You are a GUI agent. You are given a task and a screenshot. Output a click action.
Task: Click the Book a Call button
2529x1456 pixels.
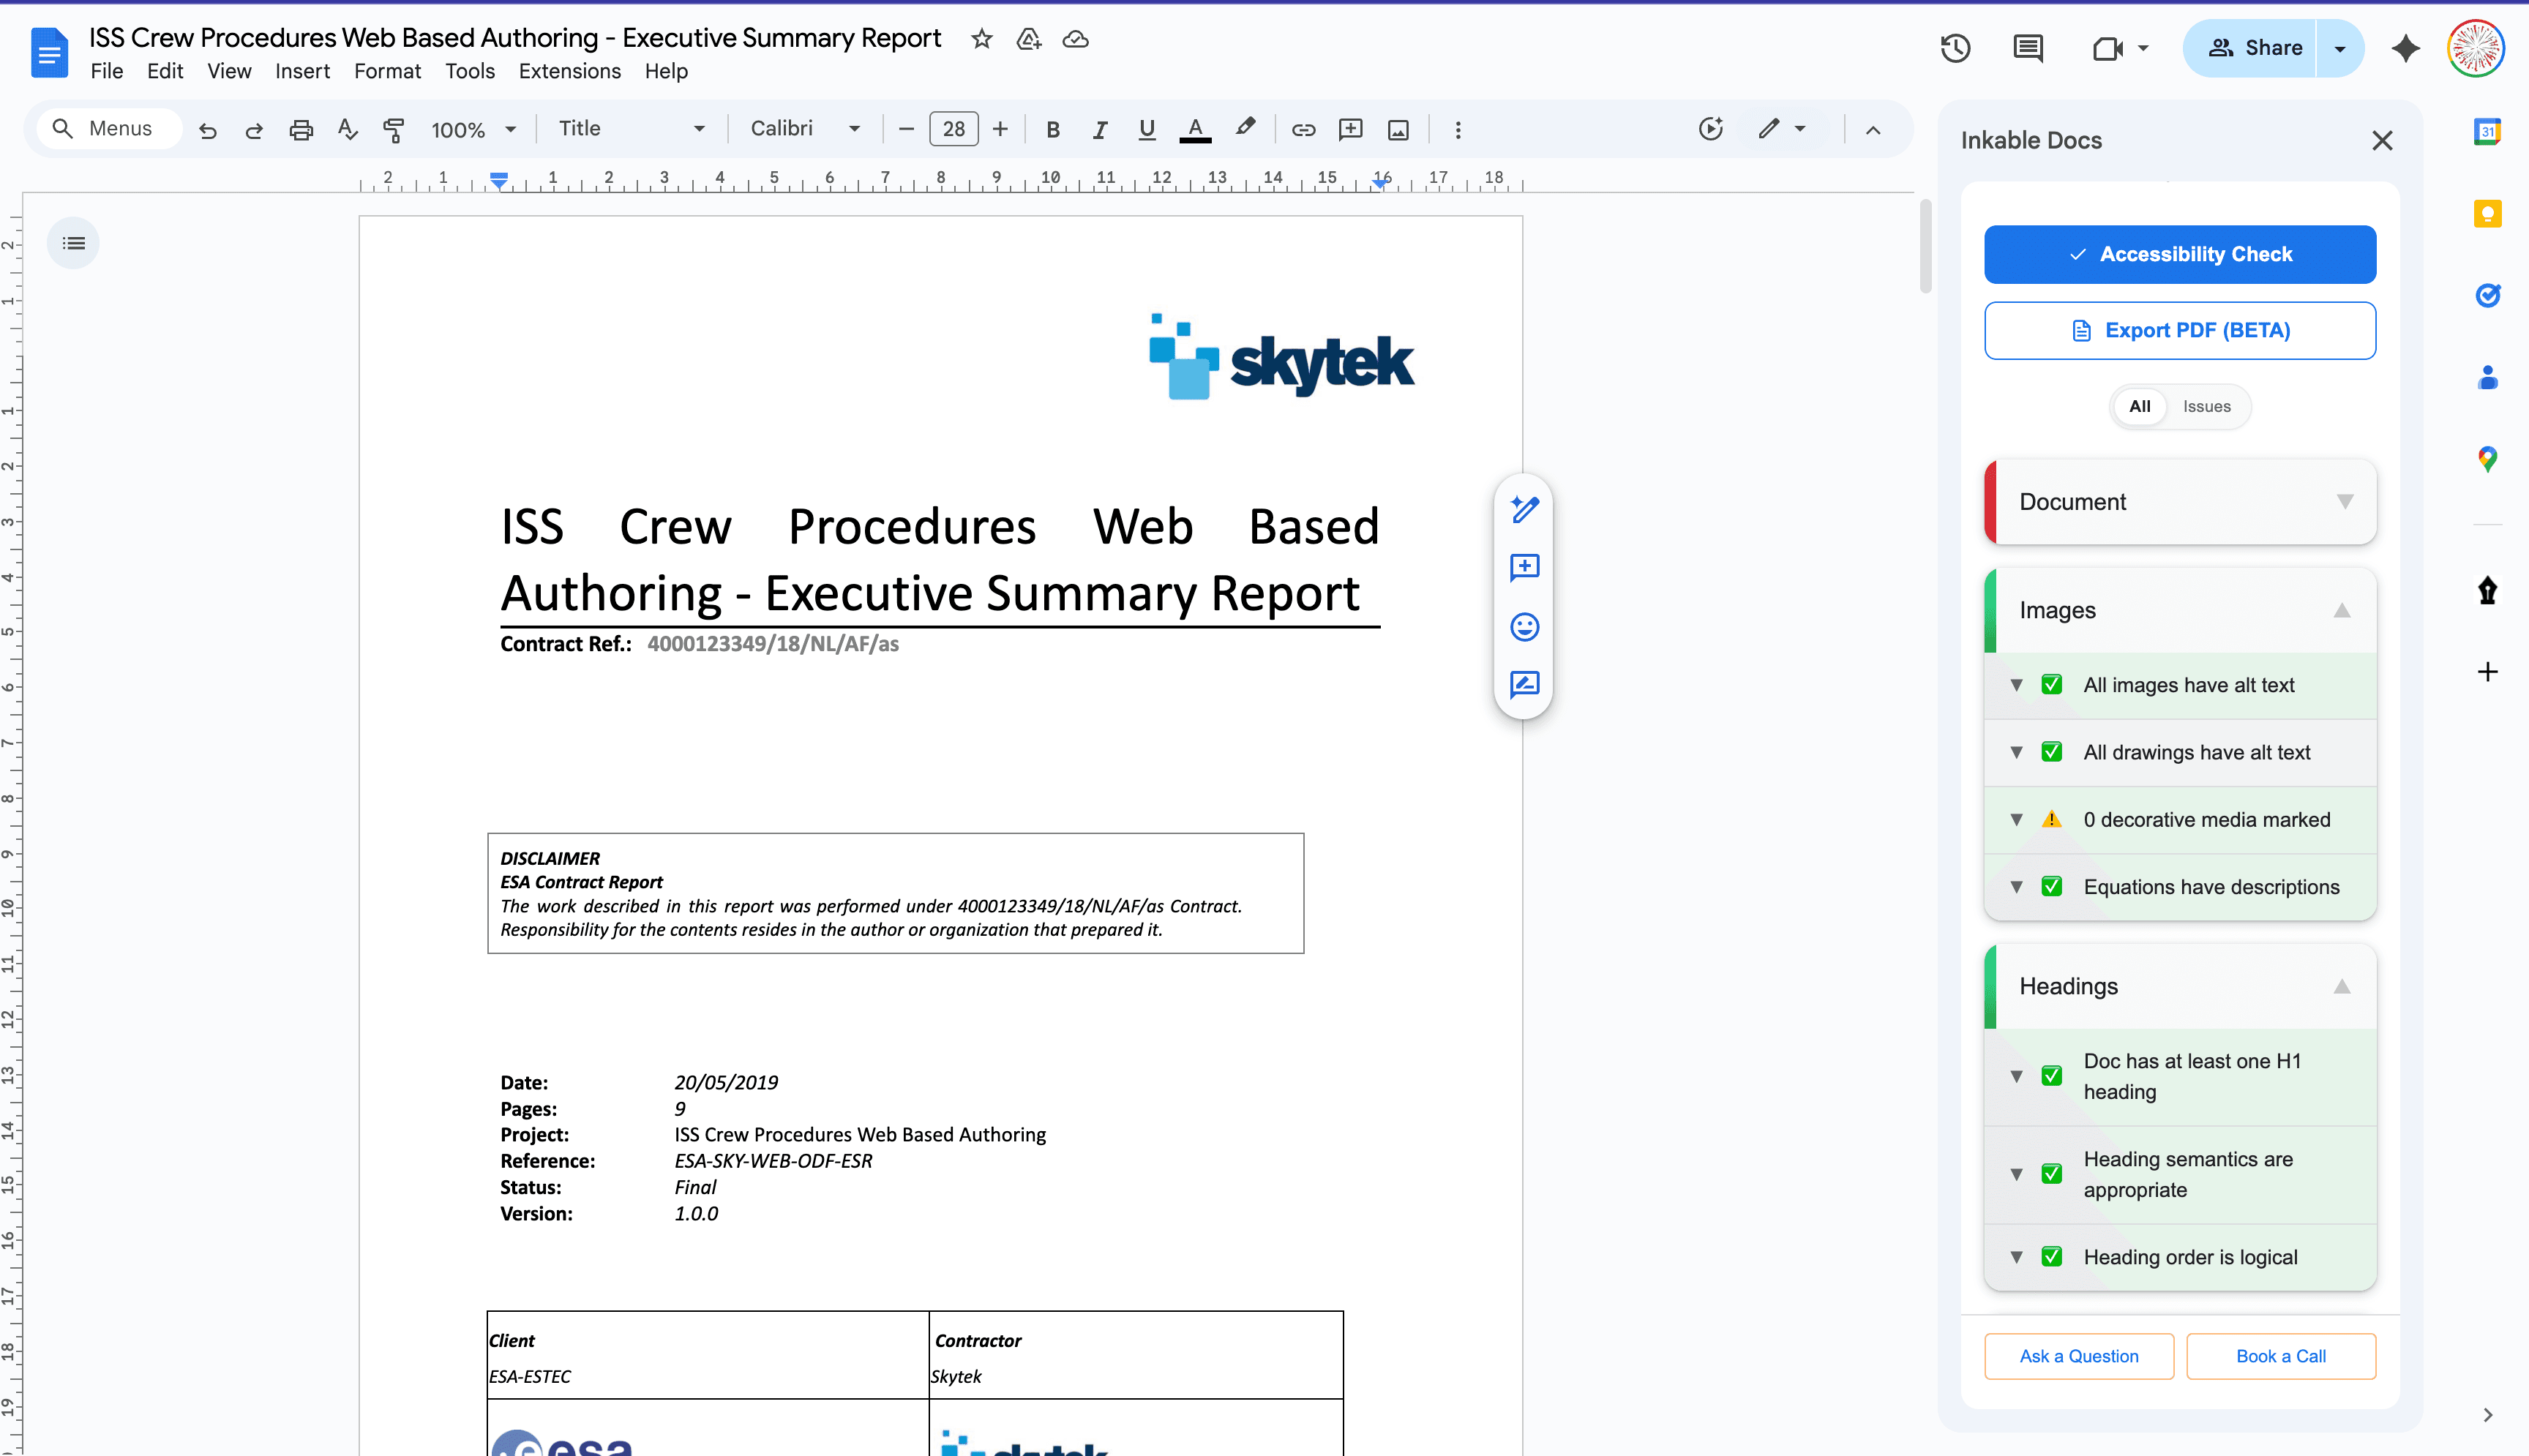click(2281, 1356)
